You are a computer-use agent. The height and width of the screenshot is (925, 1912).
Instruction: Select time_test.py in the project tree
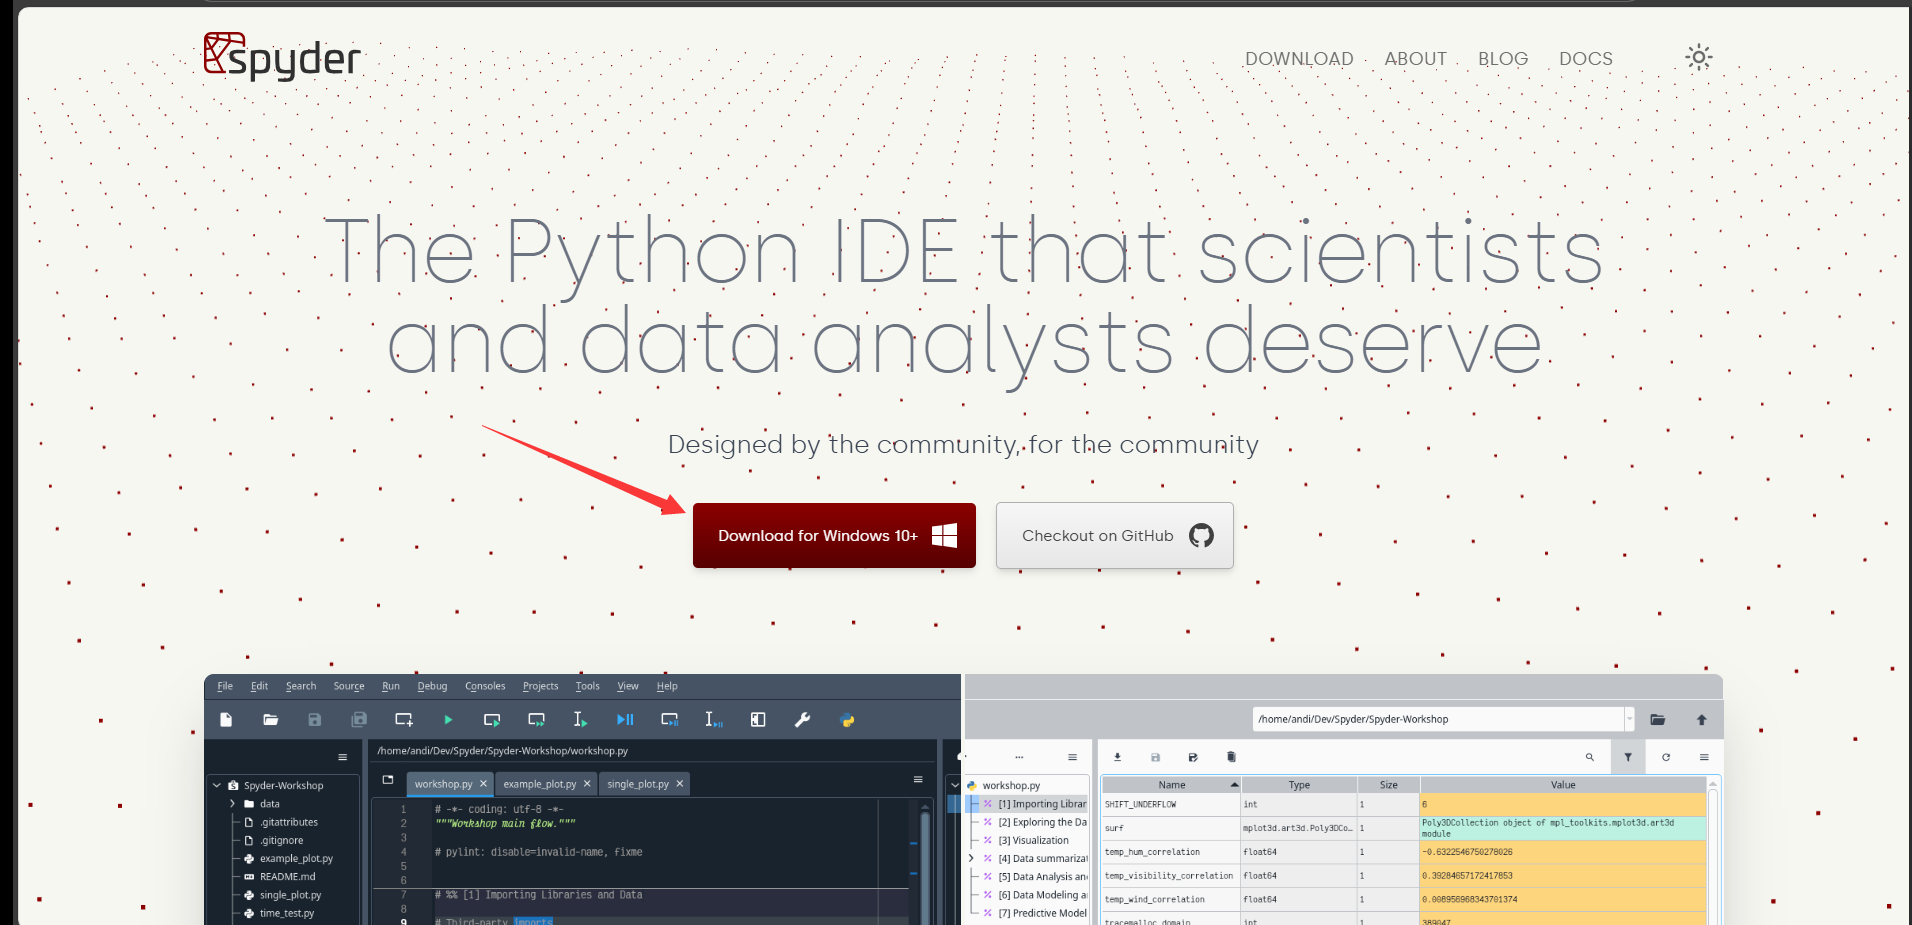pyautogui.click(x=287, y=913)
